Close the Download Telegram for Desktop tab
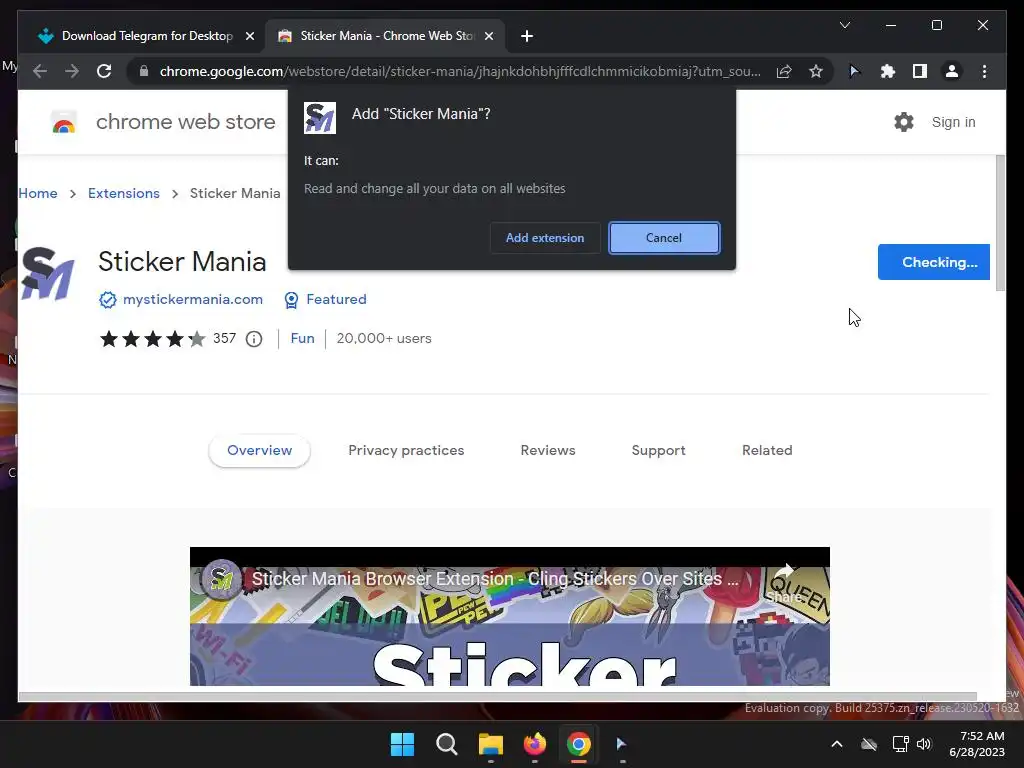The image size is (1024, 768). click(x=249, y=36)
